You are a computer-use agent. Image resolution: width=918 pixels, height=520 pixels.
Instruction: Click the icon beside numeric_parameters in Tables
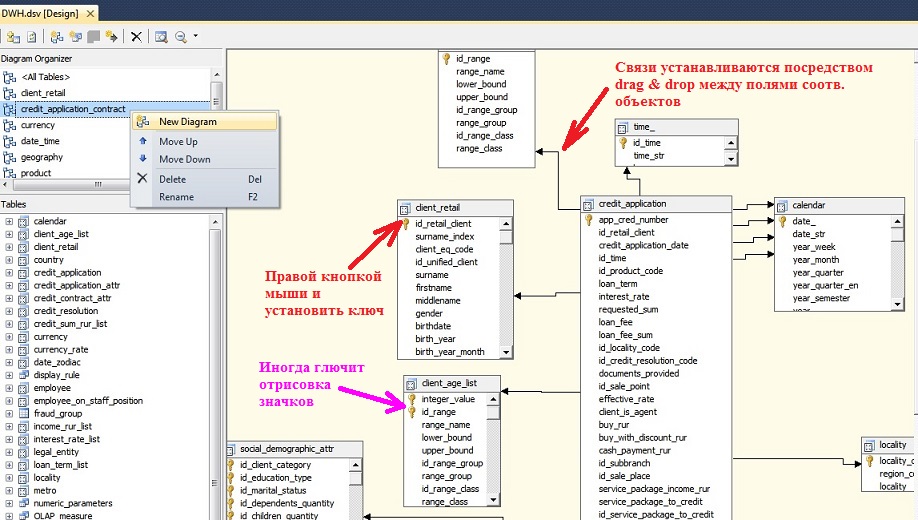point(23,504)
